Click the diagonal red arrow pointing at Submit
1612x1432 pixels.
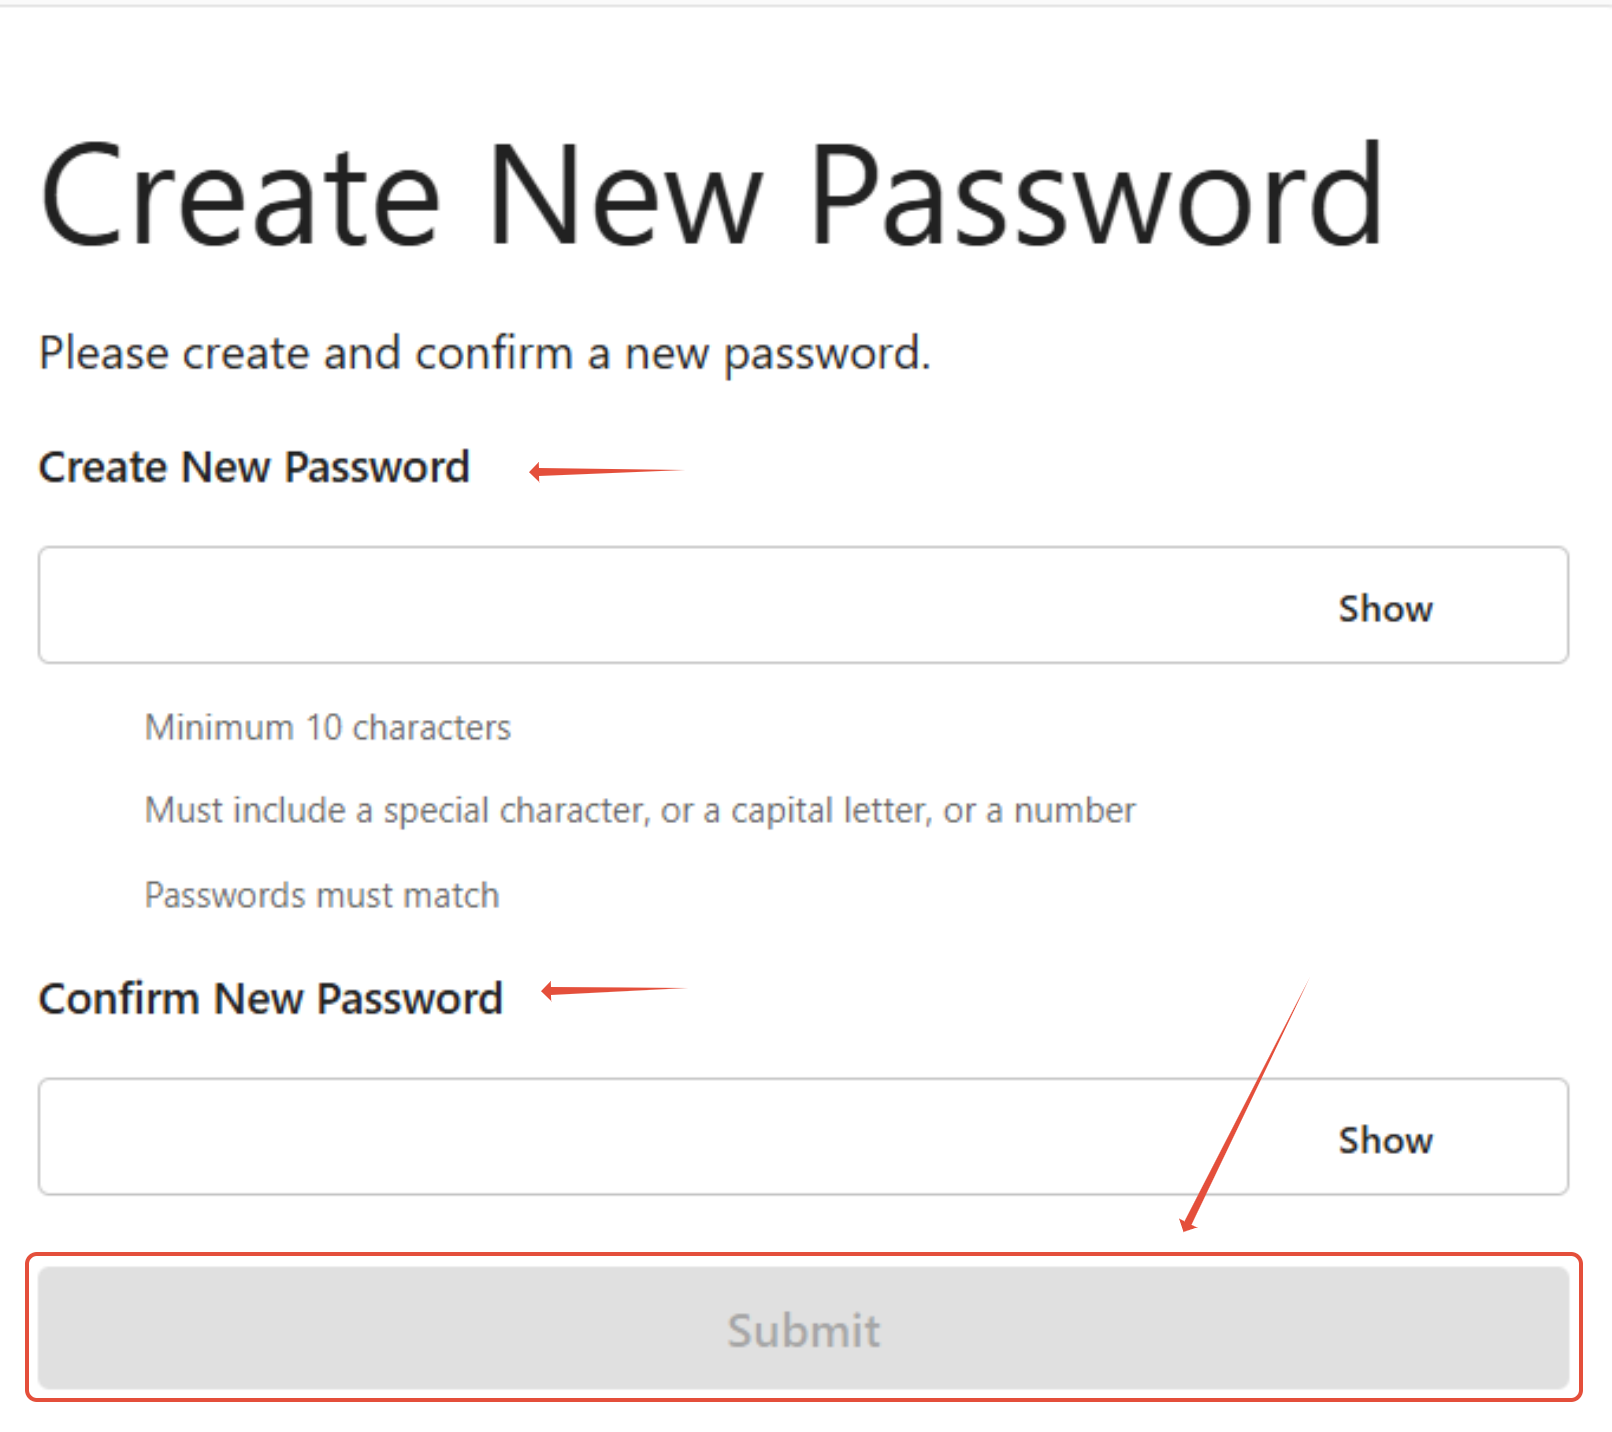(x=1244, y=1106)
